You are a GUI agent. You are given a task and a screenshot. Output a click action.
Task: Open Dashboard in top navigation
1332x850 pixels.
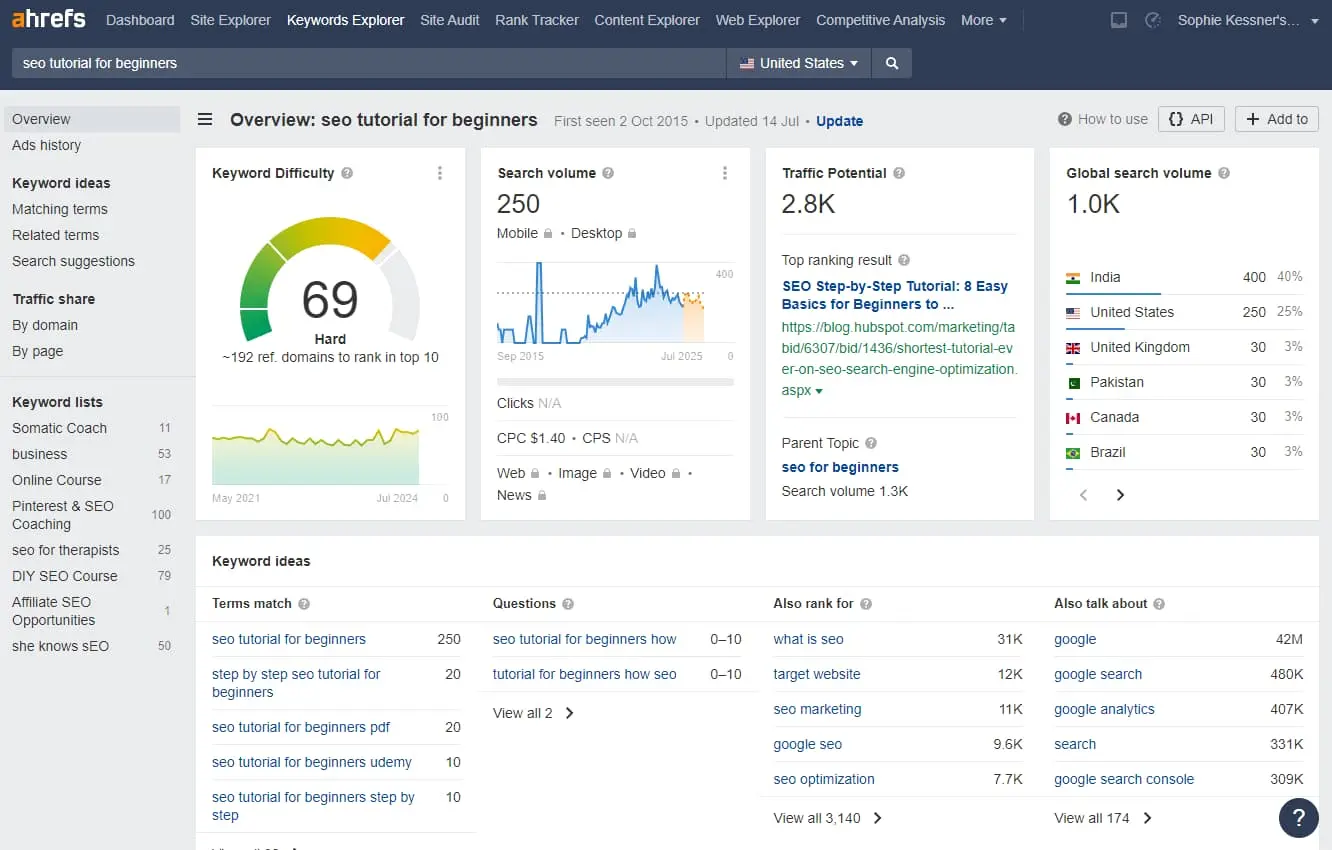pyautogui.click(x=140, y=20)
